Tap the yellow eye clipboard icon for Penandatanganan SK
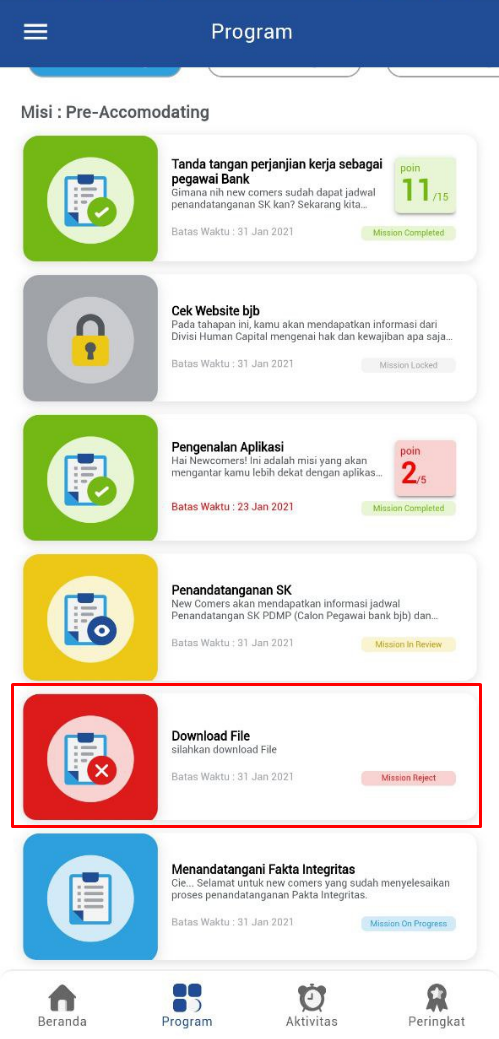 click(91, 618)
